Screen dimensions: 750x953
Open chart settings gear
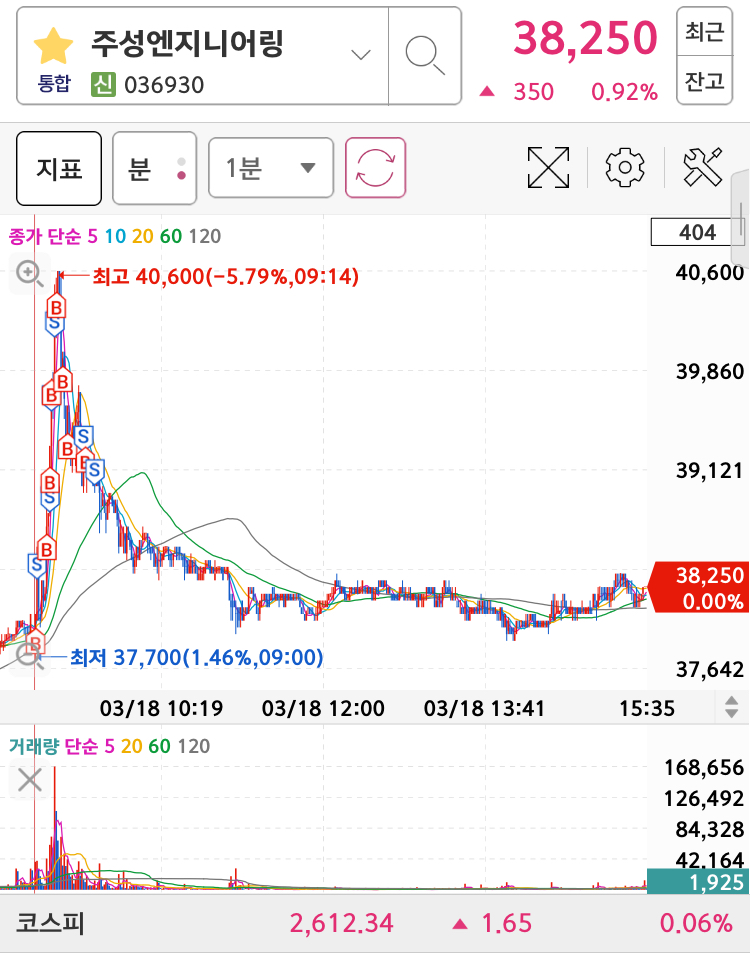tap(625, 167)
